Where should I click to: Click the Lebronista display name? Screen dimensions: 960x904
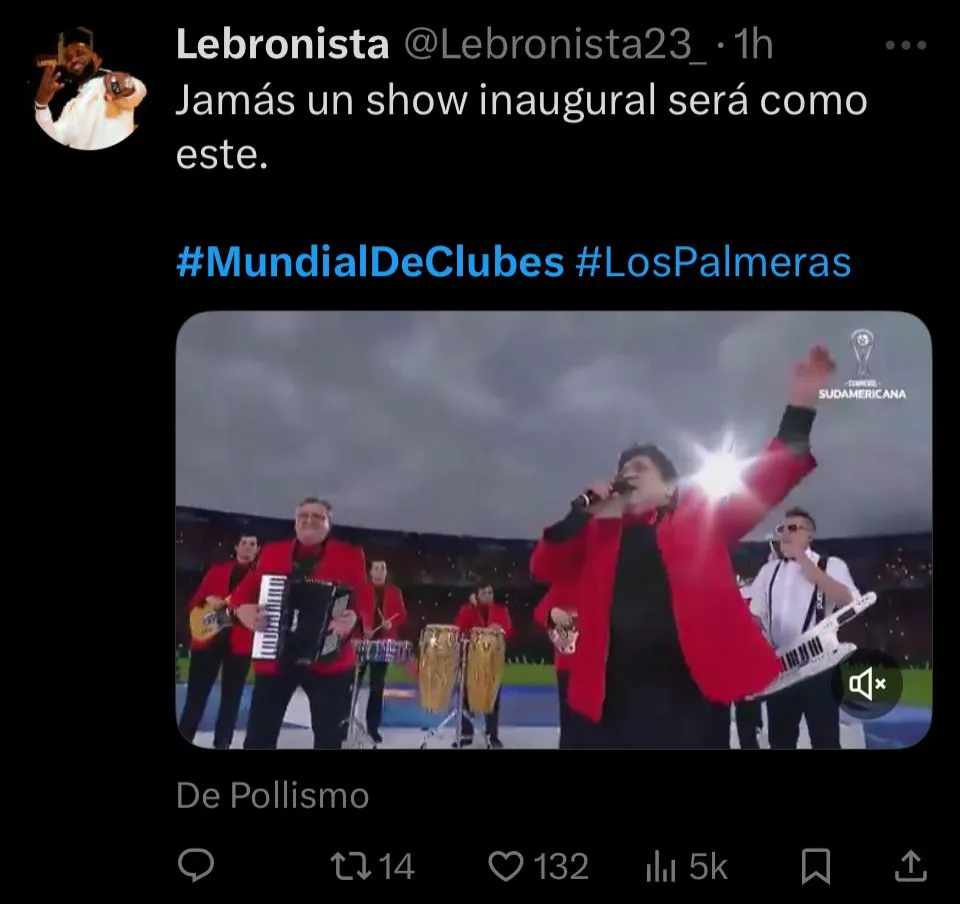pyautogui.click(x=282, y=45)
